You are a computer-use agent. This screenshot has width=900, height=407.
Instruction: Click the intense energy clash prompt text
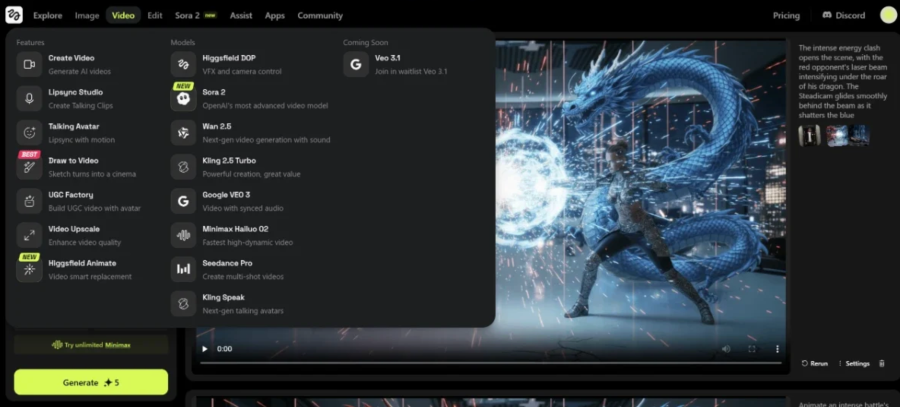click(x=843, y=82)
